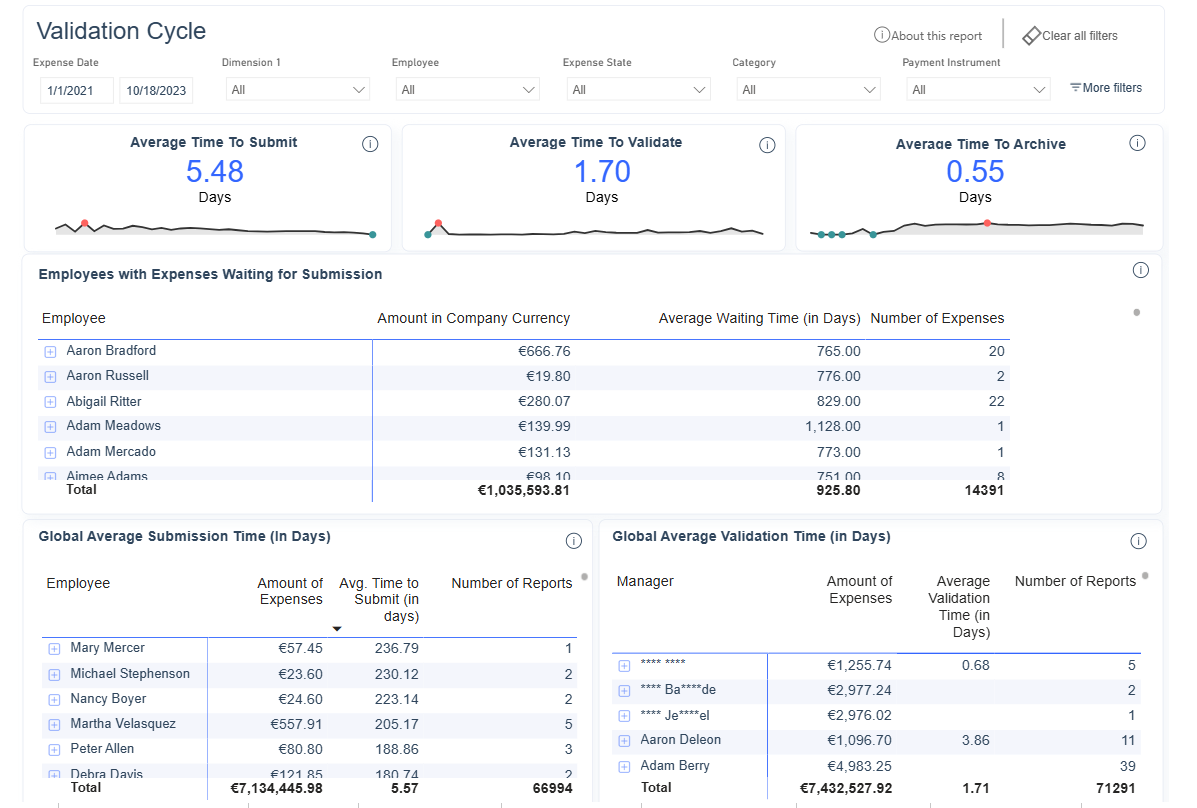Click the scrollbar handle in the validation time table

tap(1145, 576)
